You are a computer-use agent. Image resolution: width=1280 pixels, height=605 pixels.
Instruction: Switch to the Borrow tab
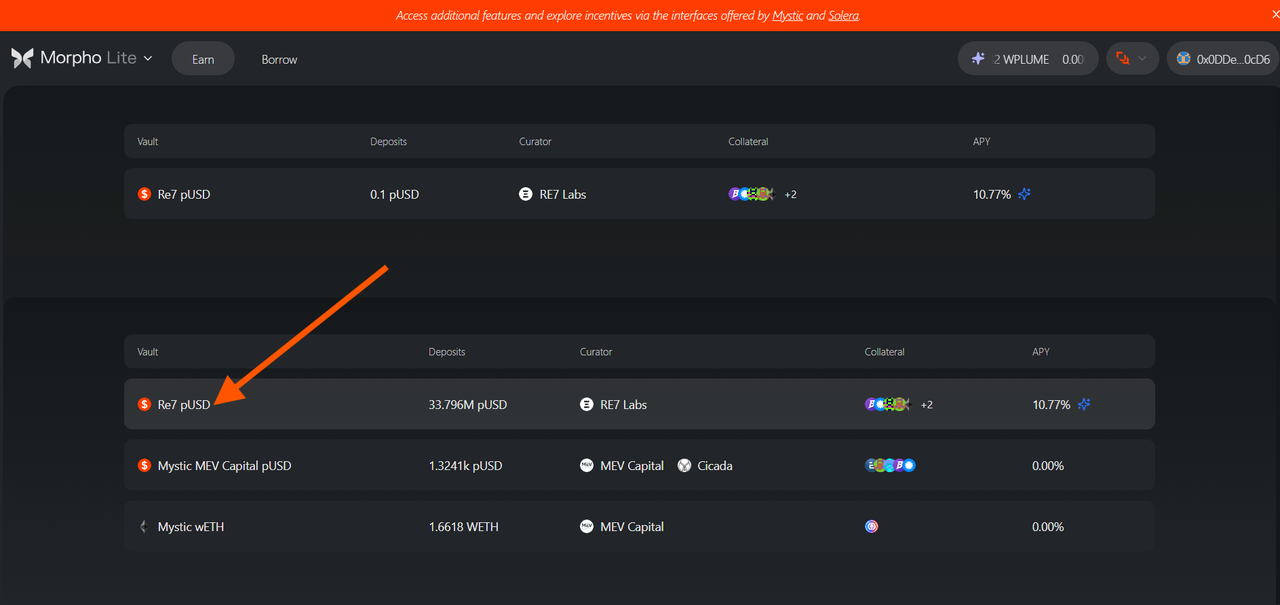[279, 59]
